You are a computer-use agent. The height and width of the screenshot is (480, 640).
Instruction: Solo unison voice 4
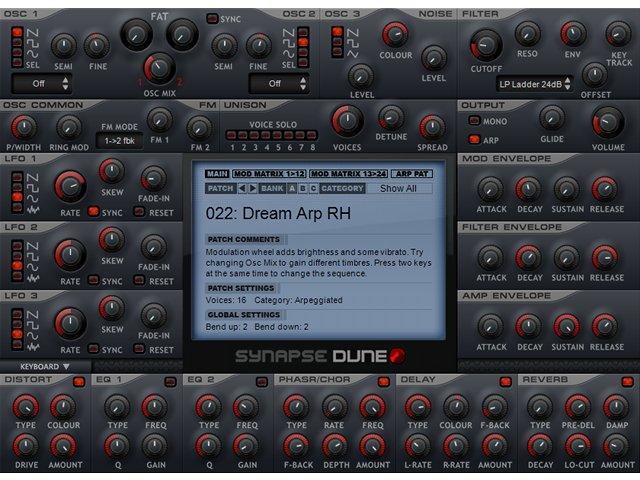[266, 135]
